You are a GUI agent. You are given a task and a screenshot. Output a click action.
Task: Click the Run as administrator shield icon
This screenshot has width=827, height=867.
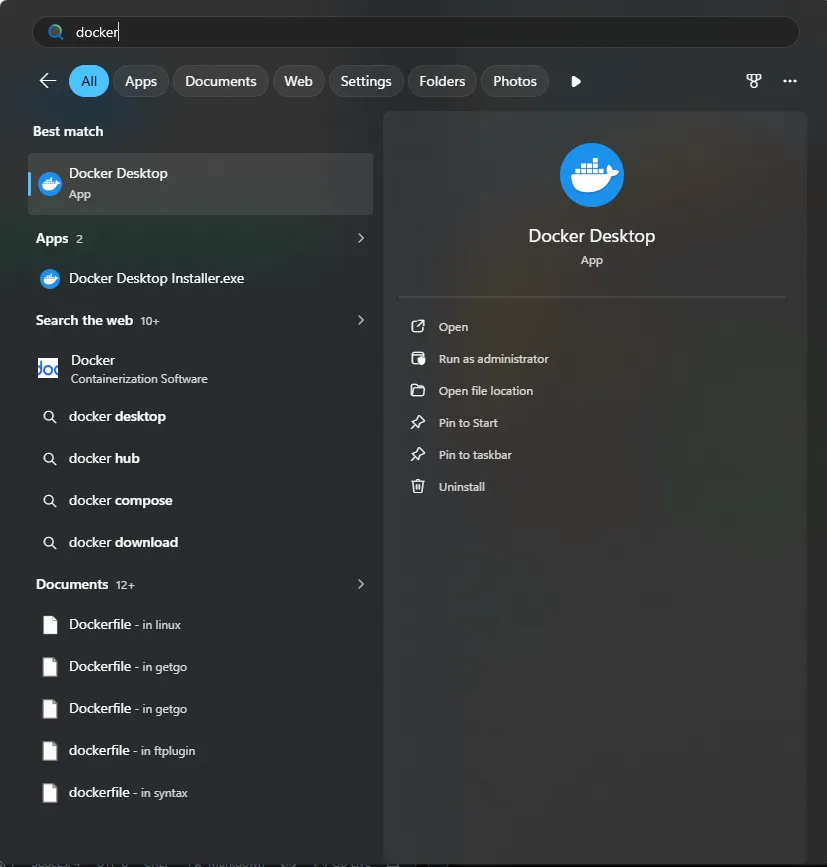[x=418, y=358]
